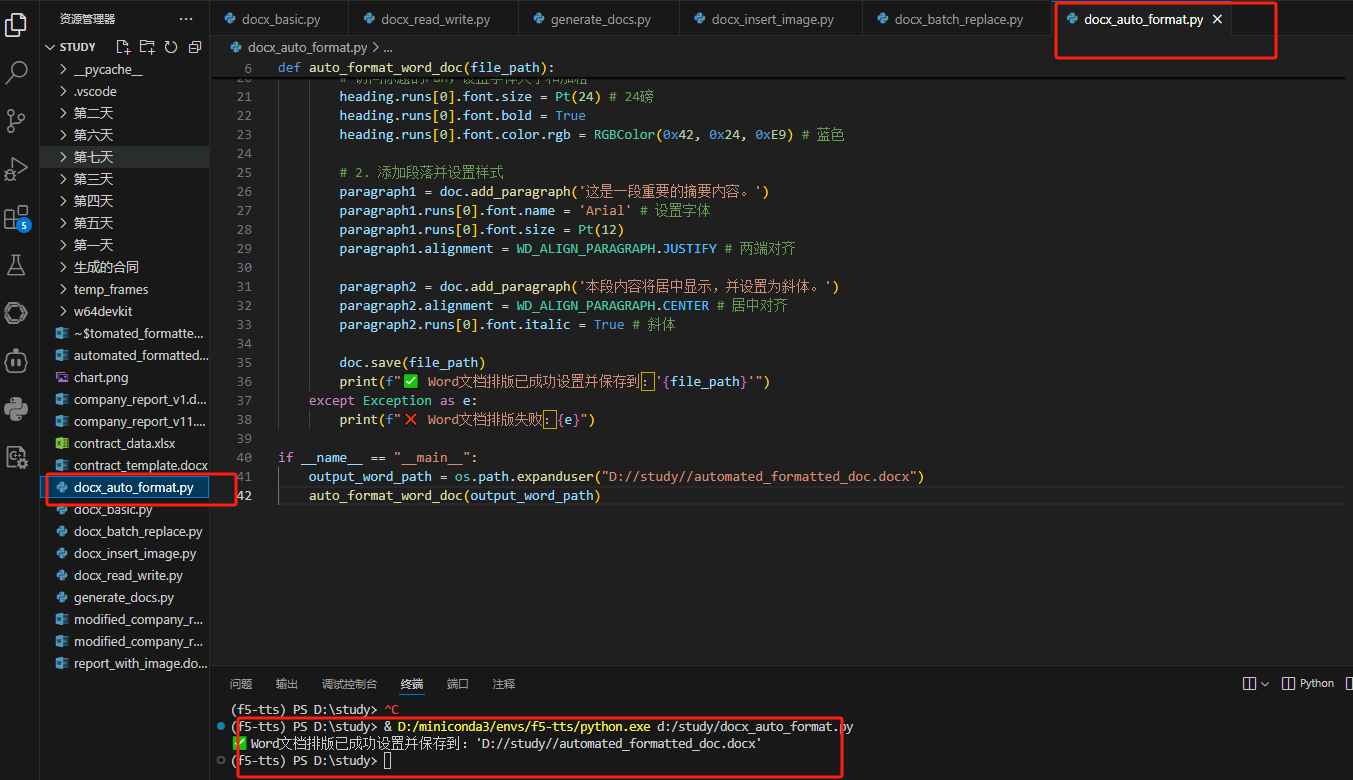
Task: Open the 端口 (Ports) panel tab
Action: [x=458, y=684]
